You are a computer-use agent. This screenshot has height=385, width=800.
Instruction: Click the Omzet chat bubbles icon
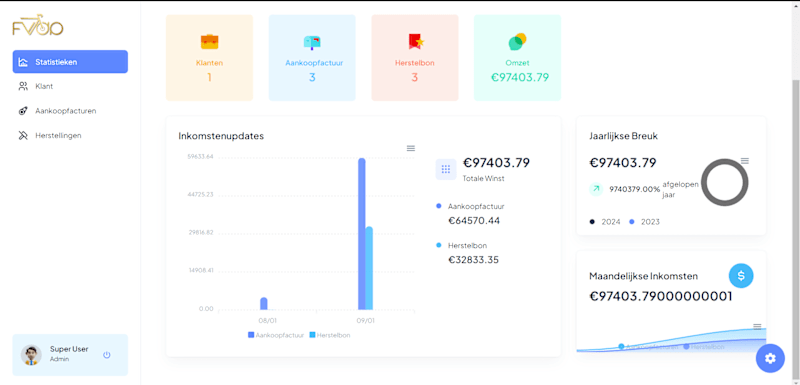(517, 41)
